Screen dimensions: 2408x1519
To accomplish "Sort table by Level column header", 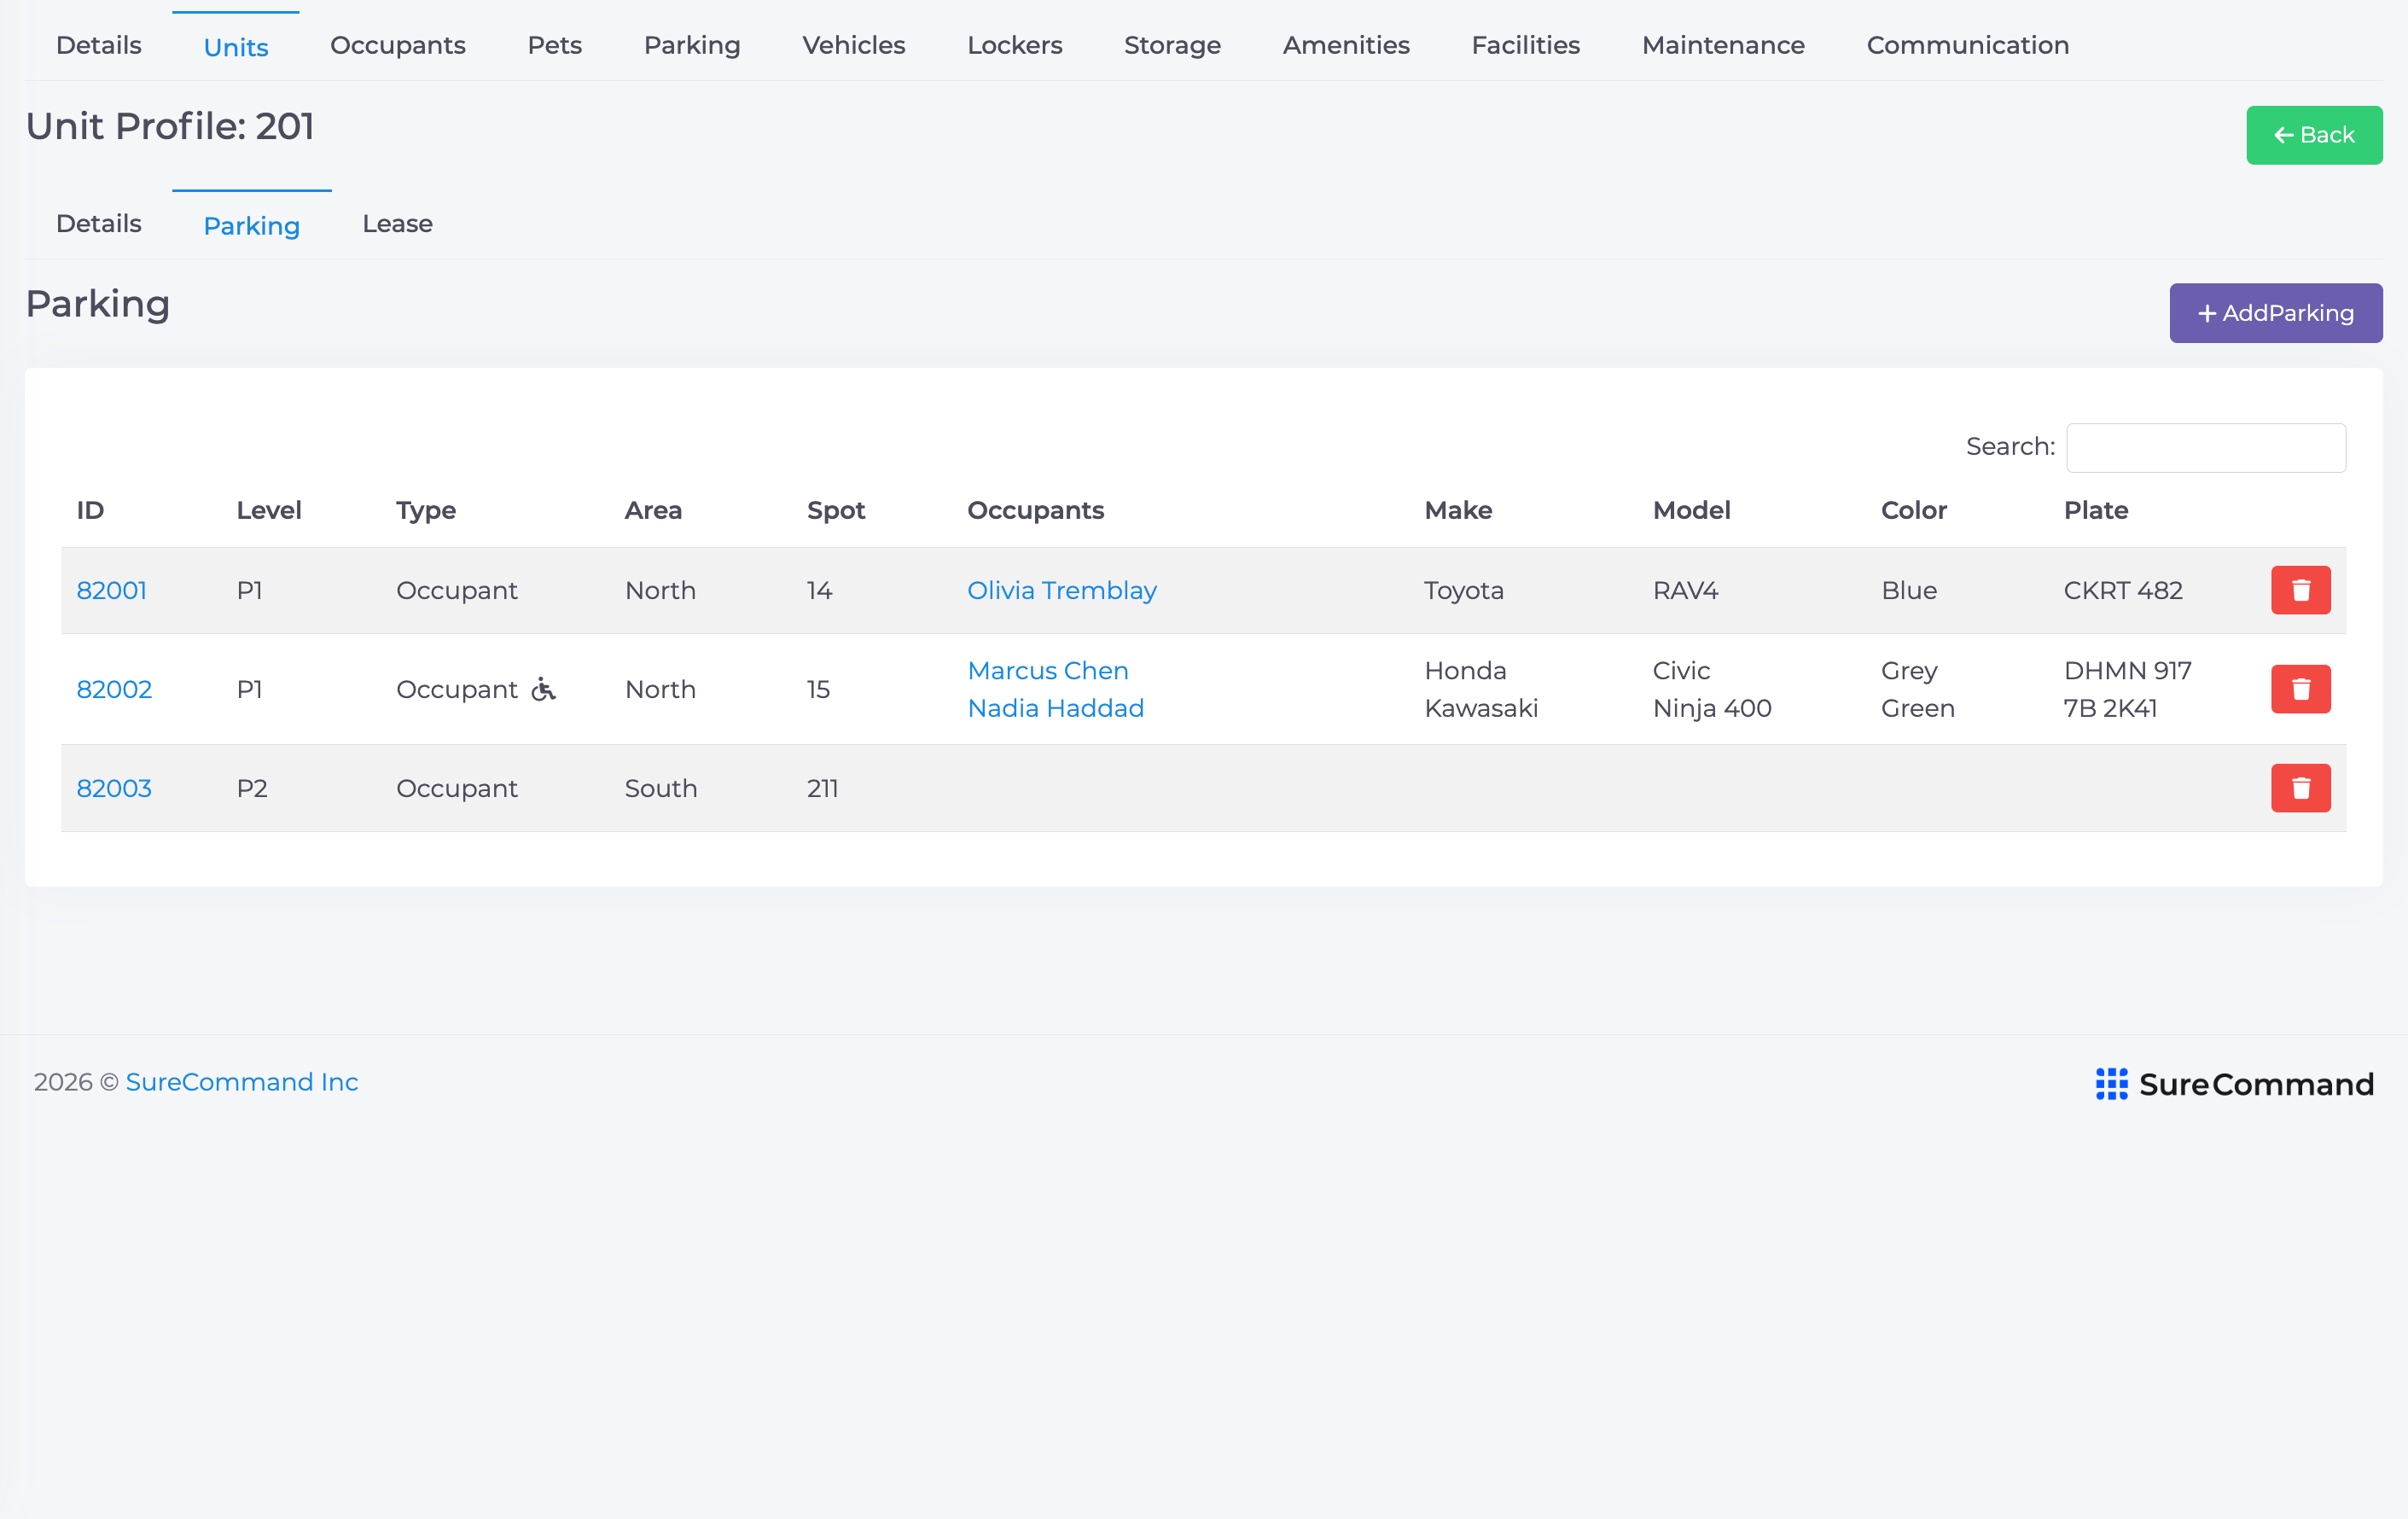I will (269, 510).
